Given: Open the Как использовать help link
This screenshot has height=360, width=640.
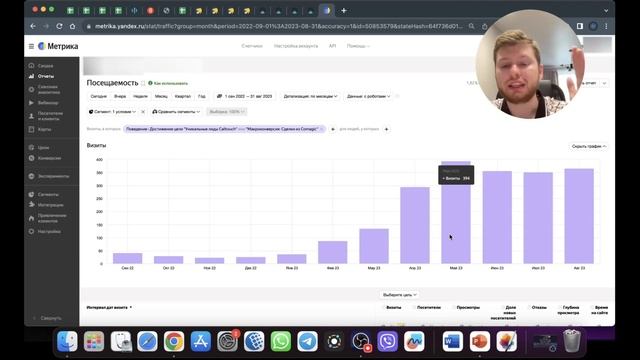Looking at the screenshot, I should click(168, 83).
